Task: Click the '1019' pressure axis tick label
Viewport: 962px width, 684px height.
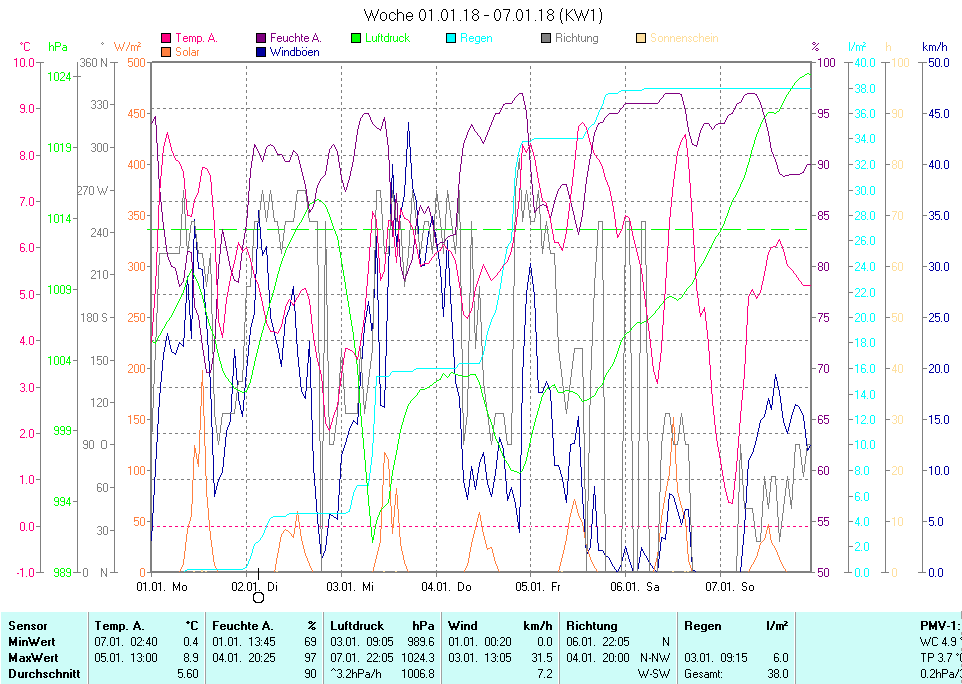Action: 60,147
